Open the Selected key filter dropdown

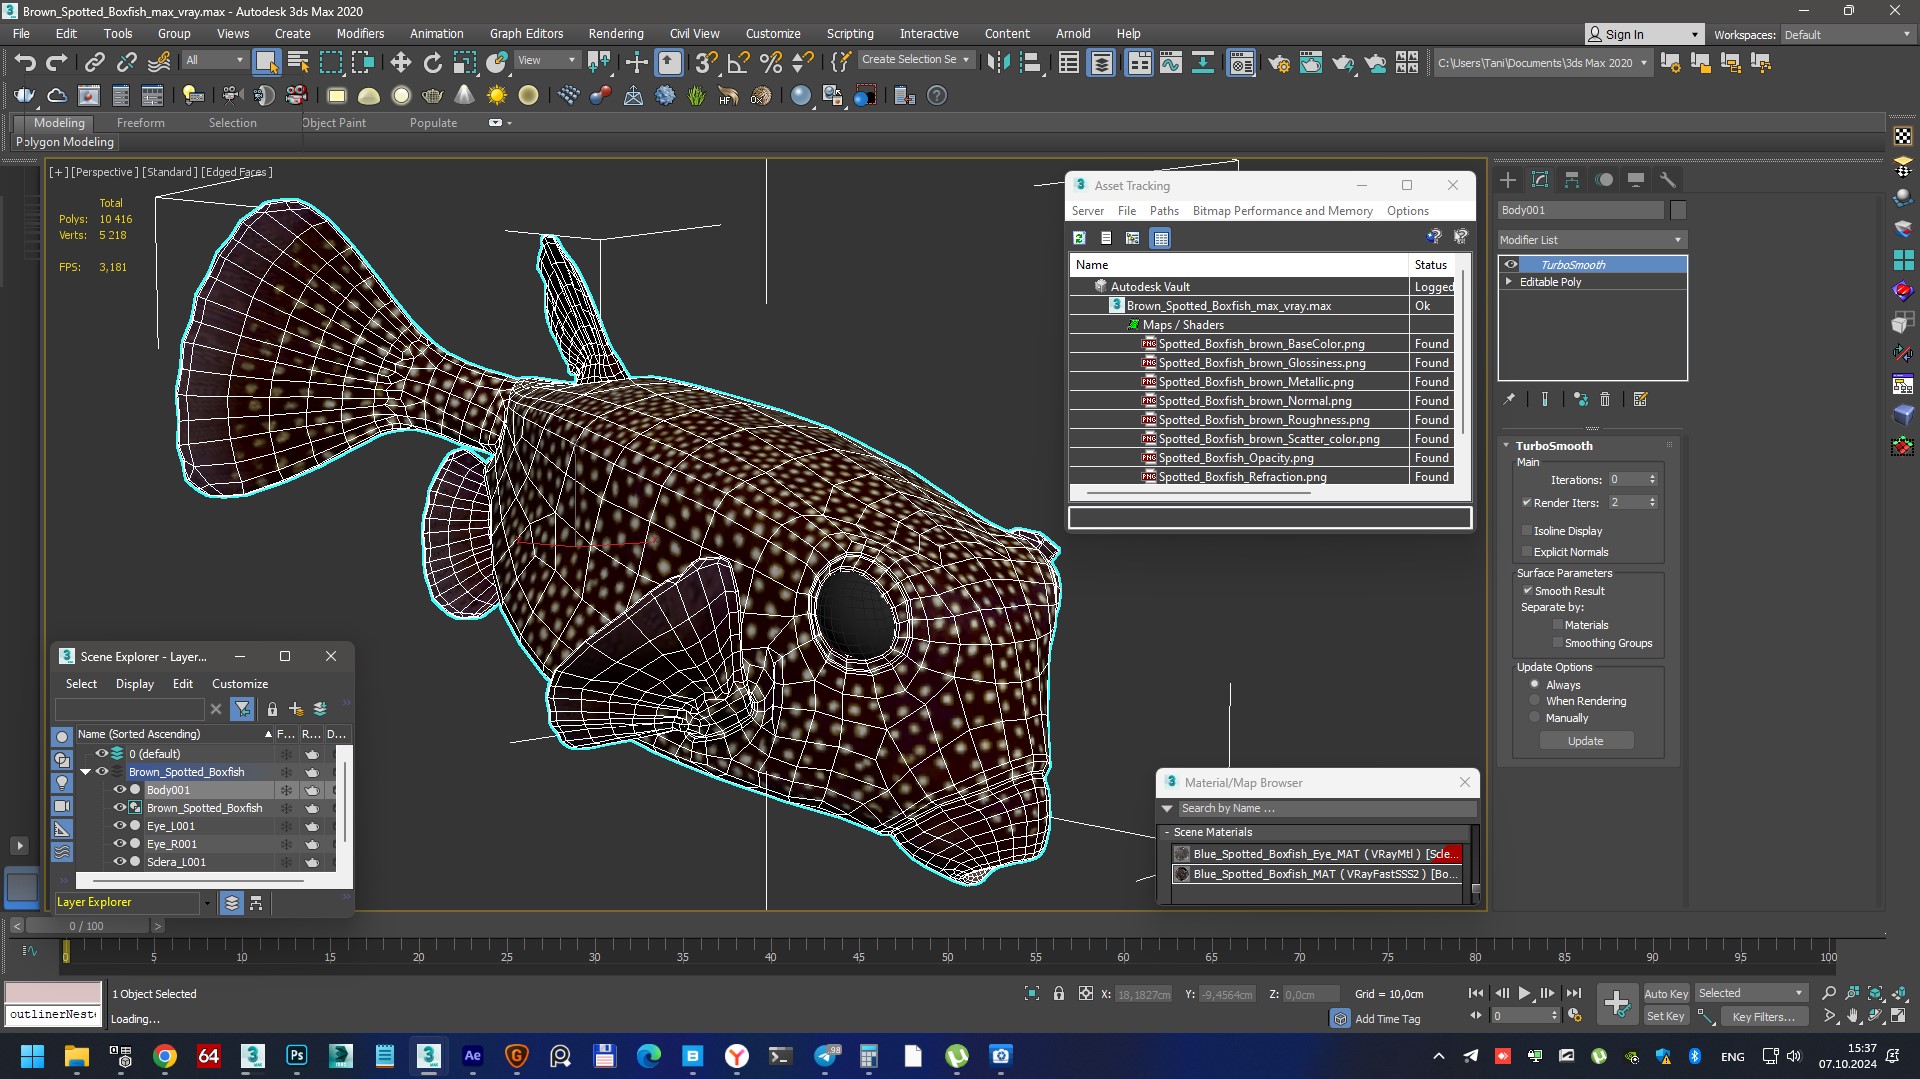[1751, 993]
